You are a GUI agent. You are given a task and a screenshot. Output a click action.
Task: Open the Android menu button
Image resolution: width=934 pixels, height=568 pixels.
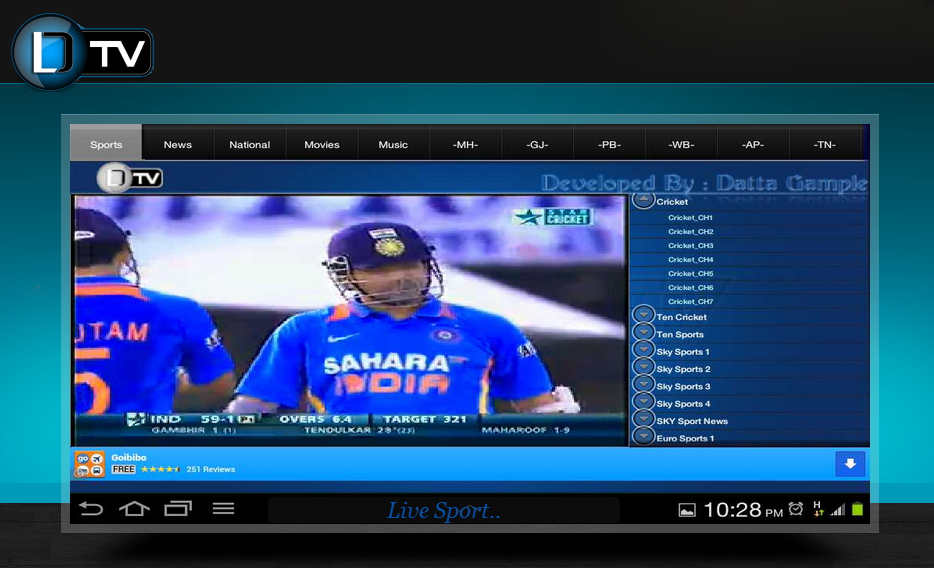(223, 508)
